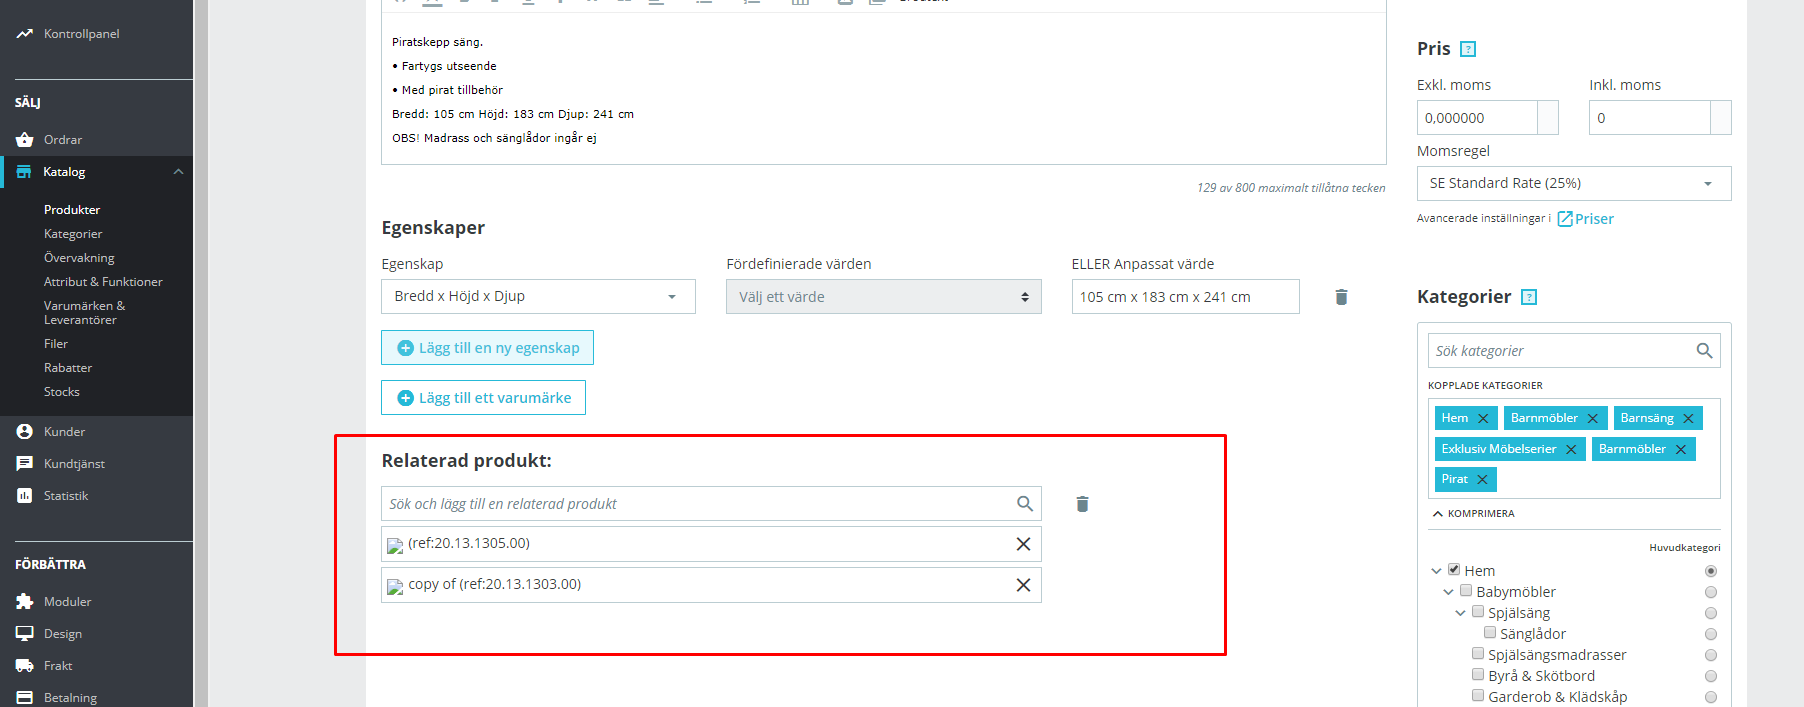1804x707 pixels.
Task: Click the Statistik chart icon
Action: click(x=25, y=496)
